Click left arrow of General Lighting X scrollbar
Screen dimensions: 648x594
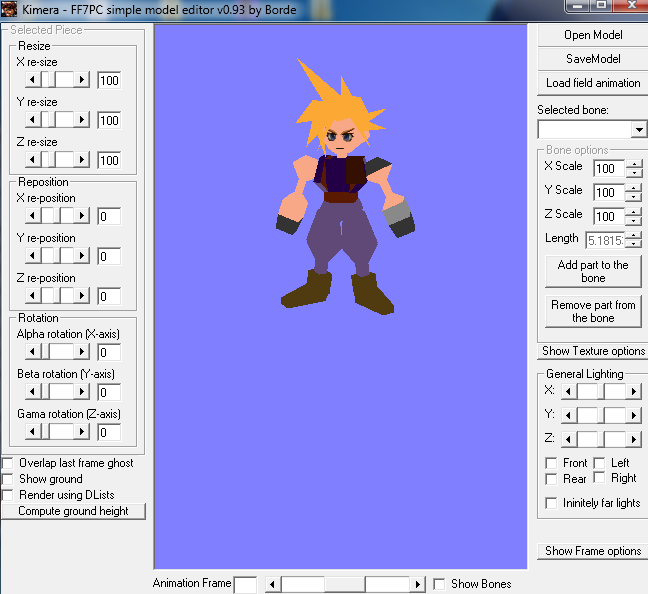coord(569,391)
